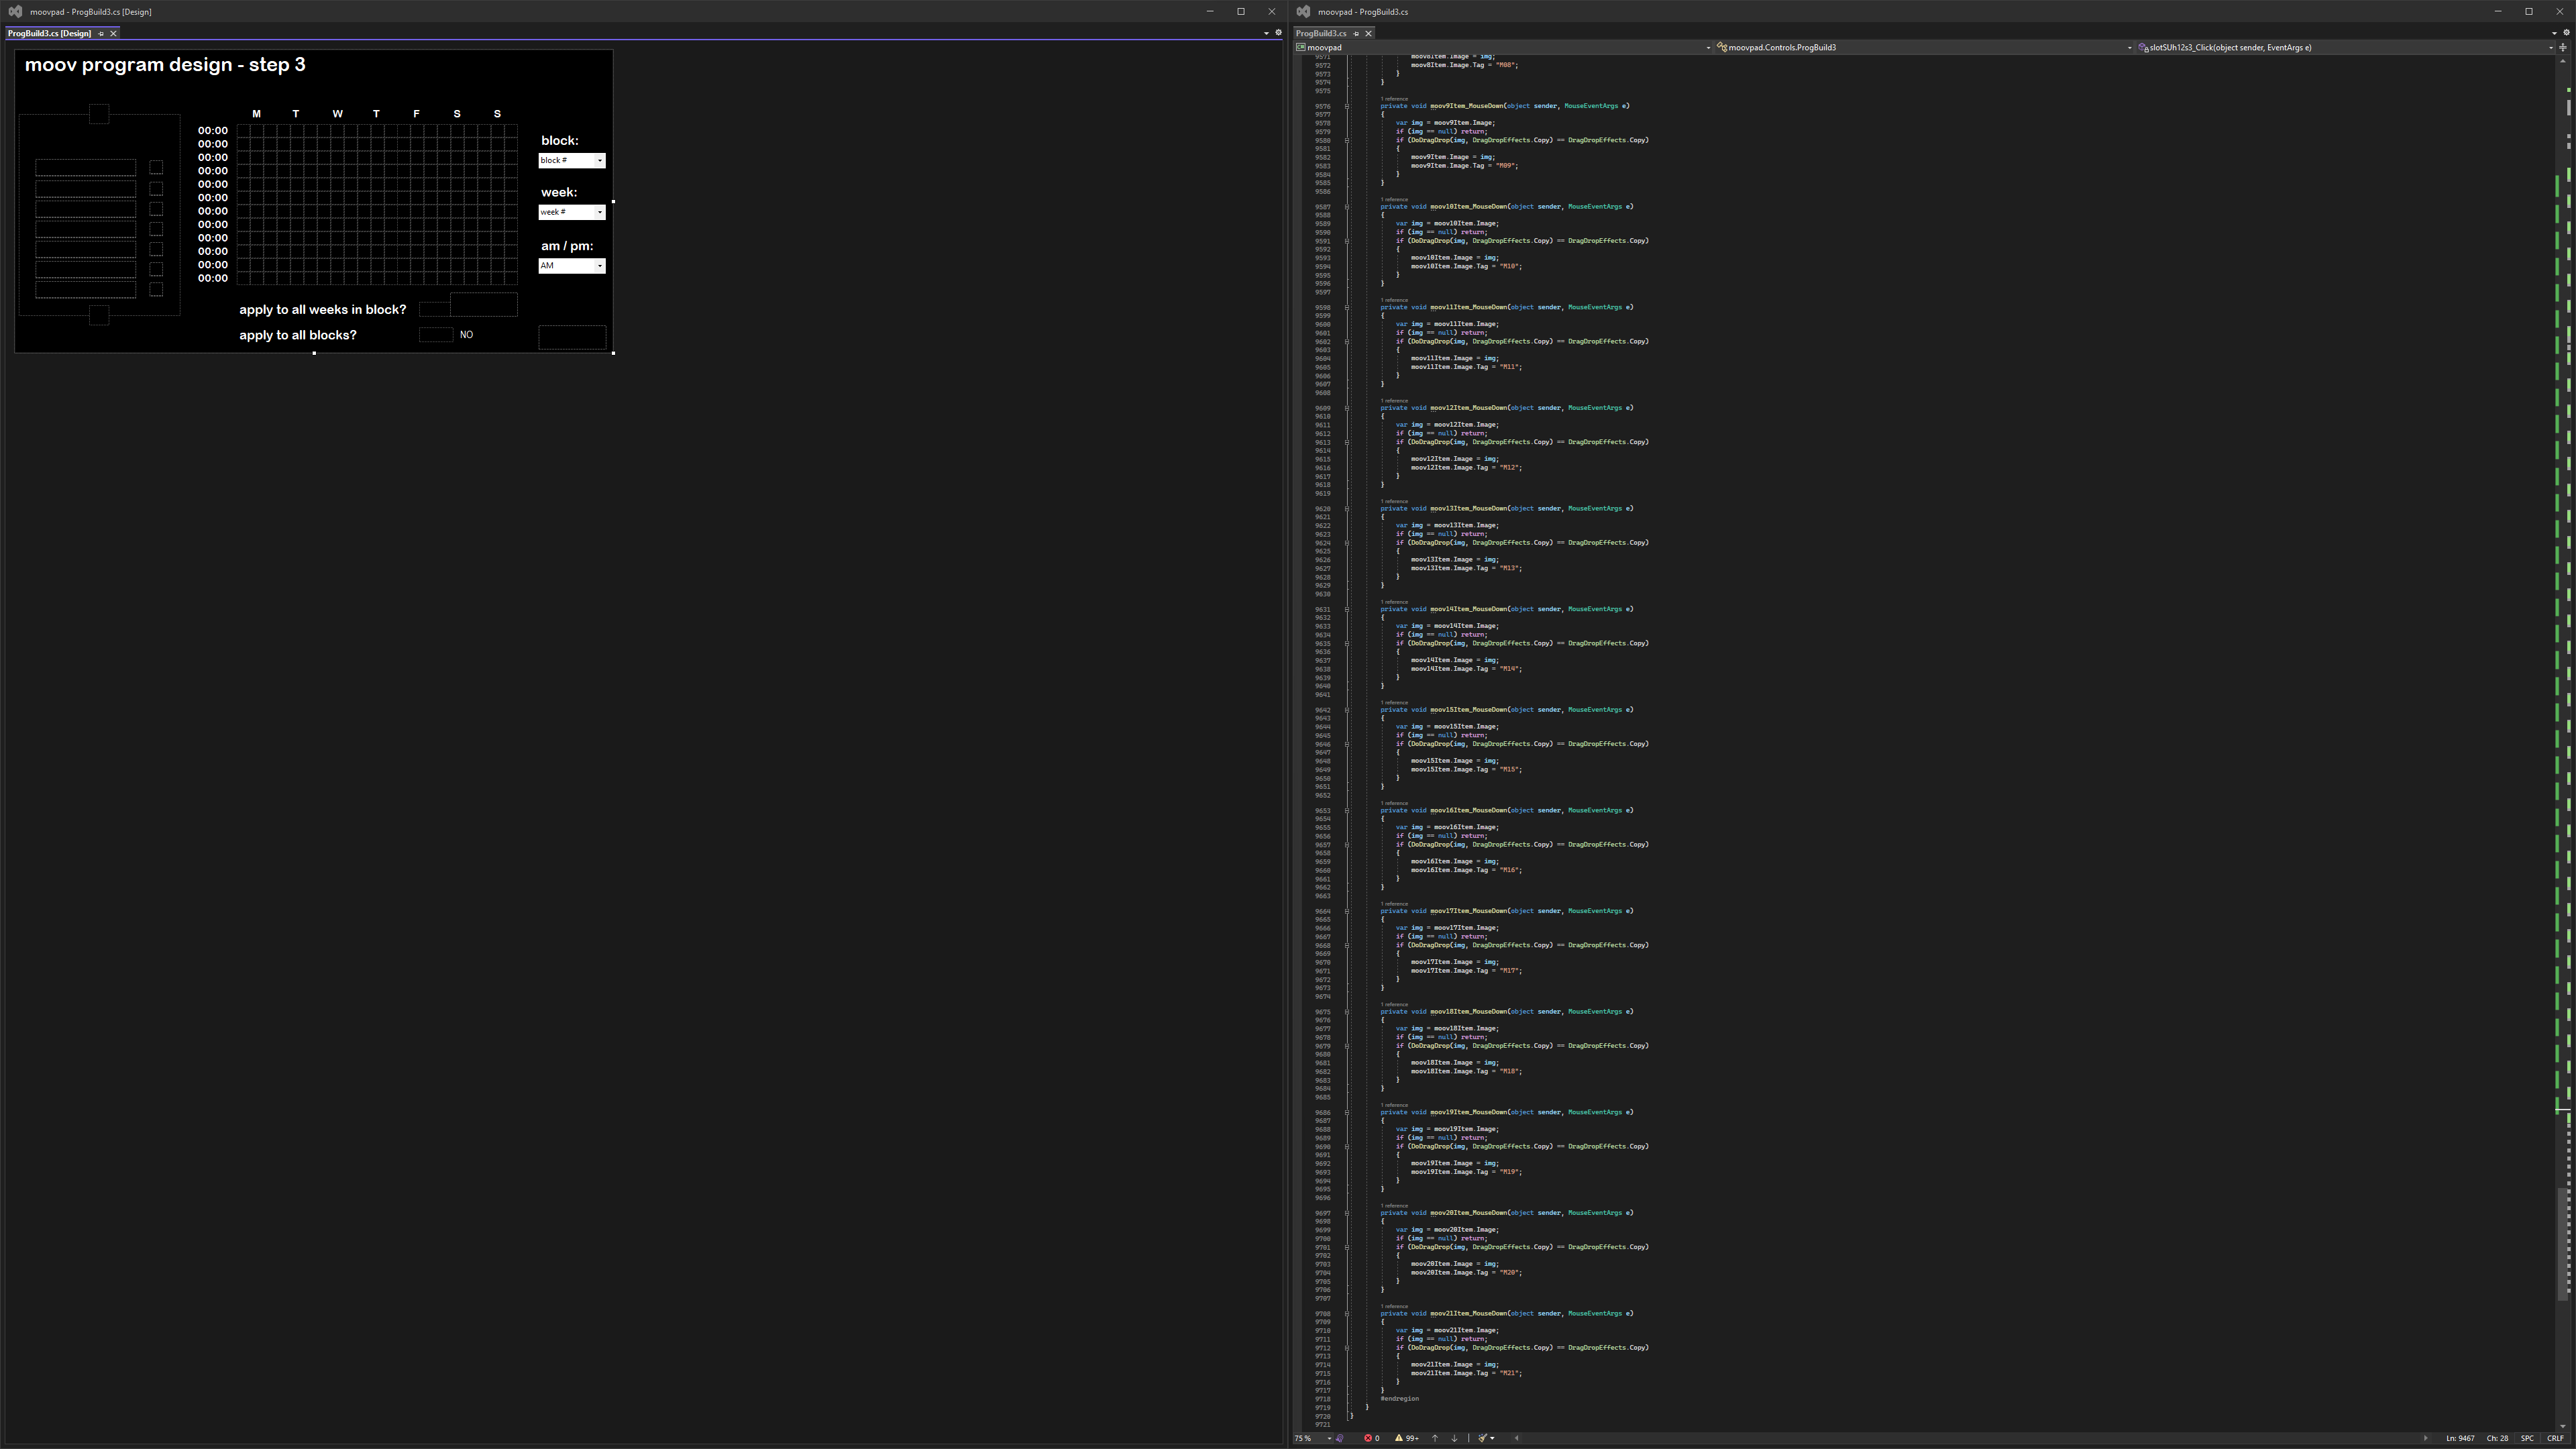Collapse the moov18Item_MouseDown method

pyautogui.click(x=1346, y=1012)
